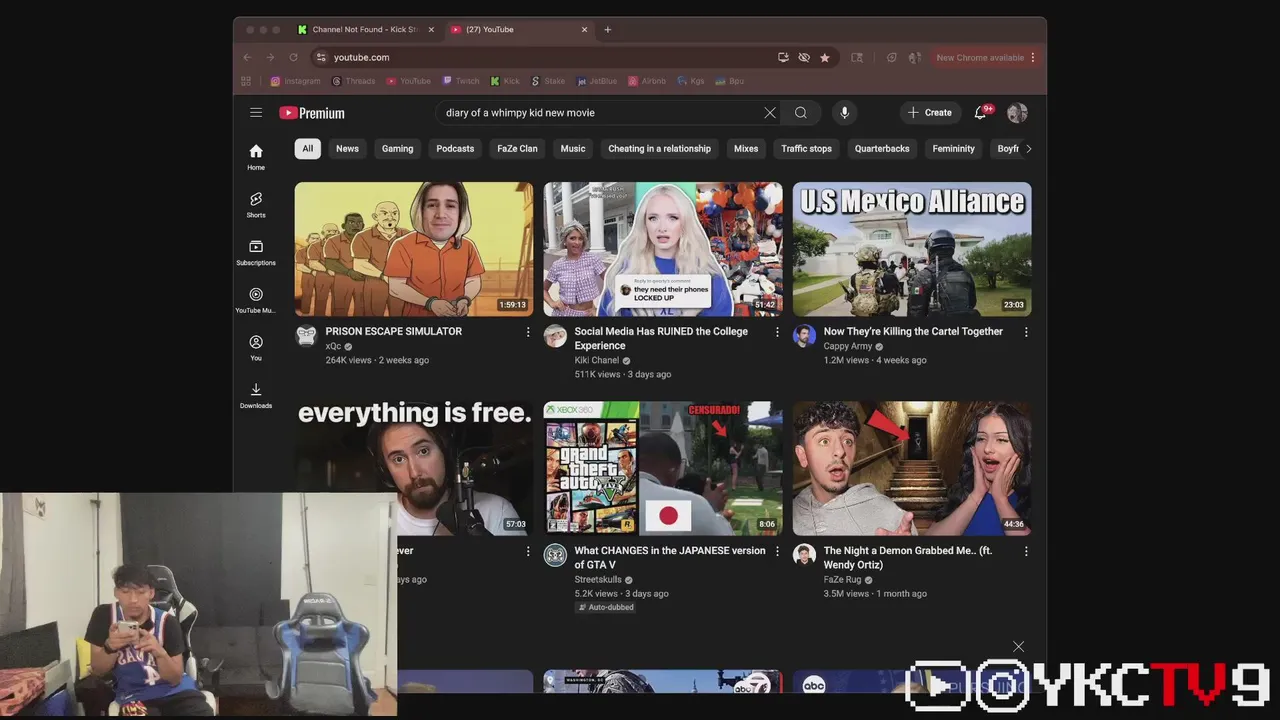The image size is (1280, 720).
Task: Select the News filter chip
Action: [x=347, y=149]
